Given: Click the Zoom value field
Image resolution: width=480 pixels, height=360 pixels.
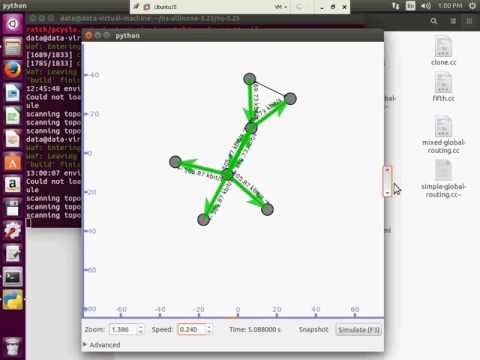Looking at the screenshot, I should (x=123, y=330).
